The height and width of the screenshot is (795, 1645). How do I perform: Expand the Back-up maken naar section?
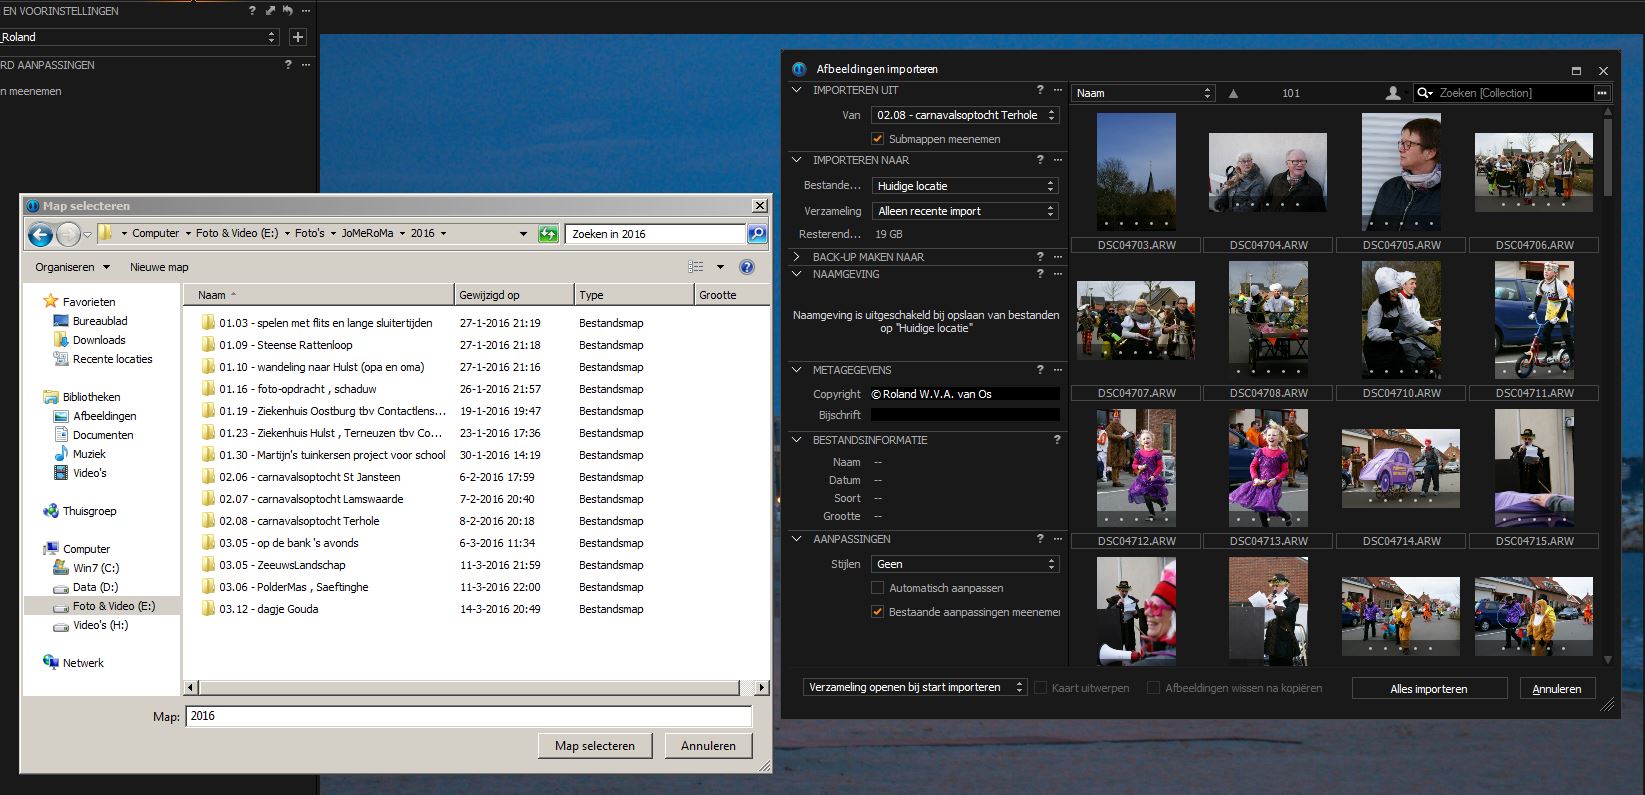click(797, 257)
